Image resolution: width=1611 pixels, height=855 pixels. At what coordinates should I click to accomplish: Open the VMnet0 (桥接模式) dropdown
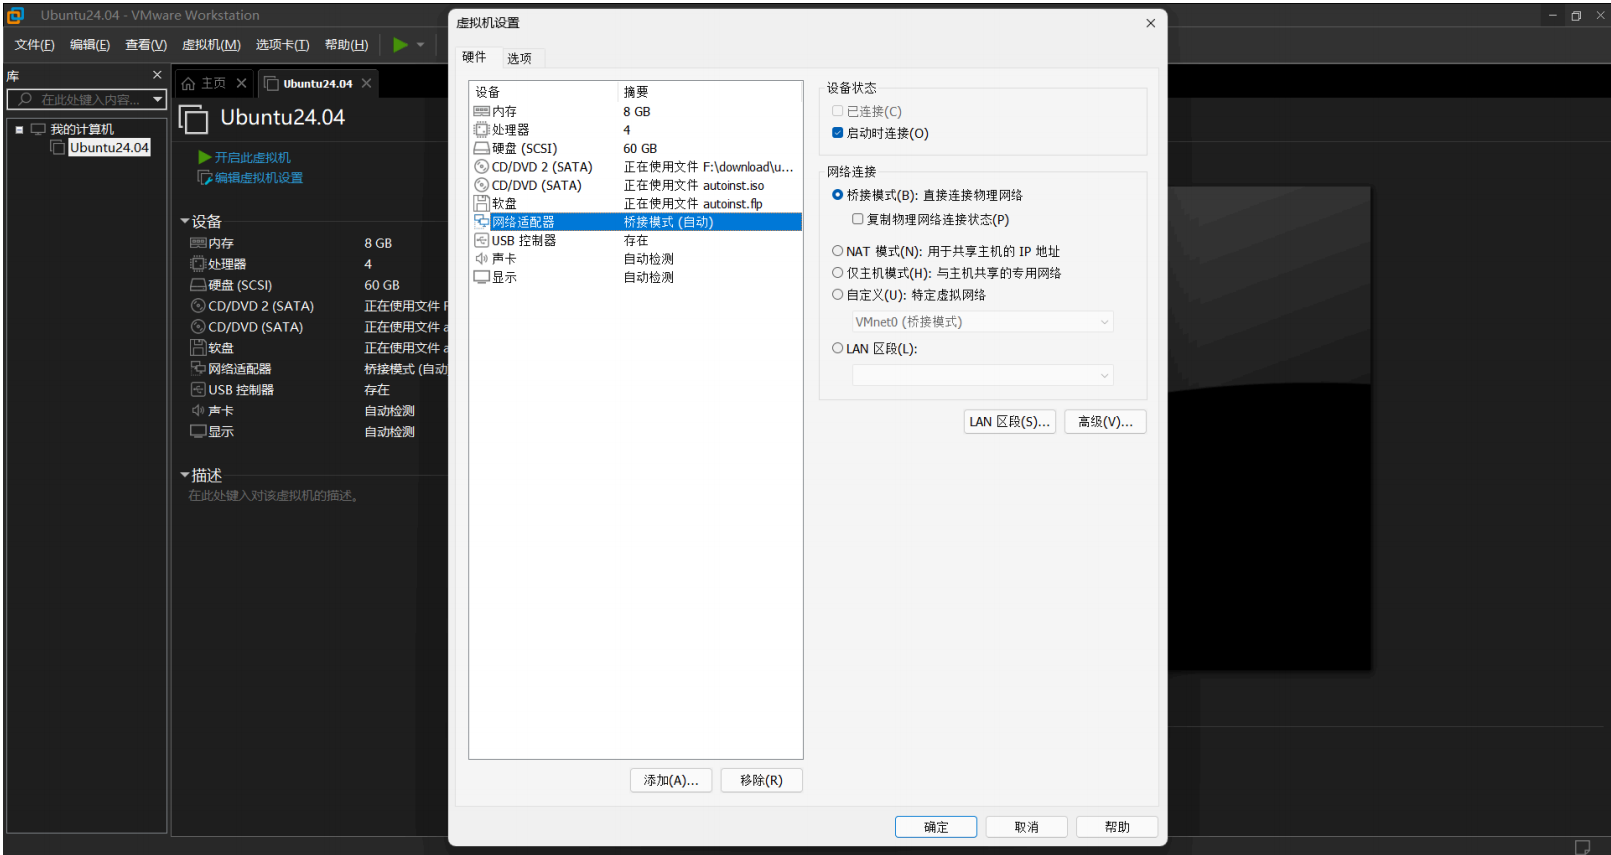click(x=982, y=322)
